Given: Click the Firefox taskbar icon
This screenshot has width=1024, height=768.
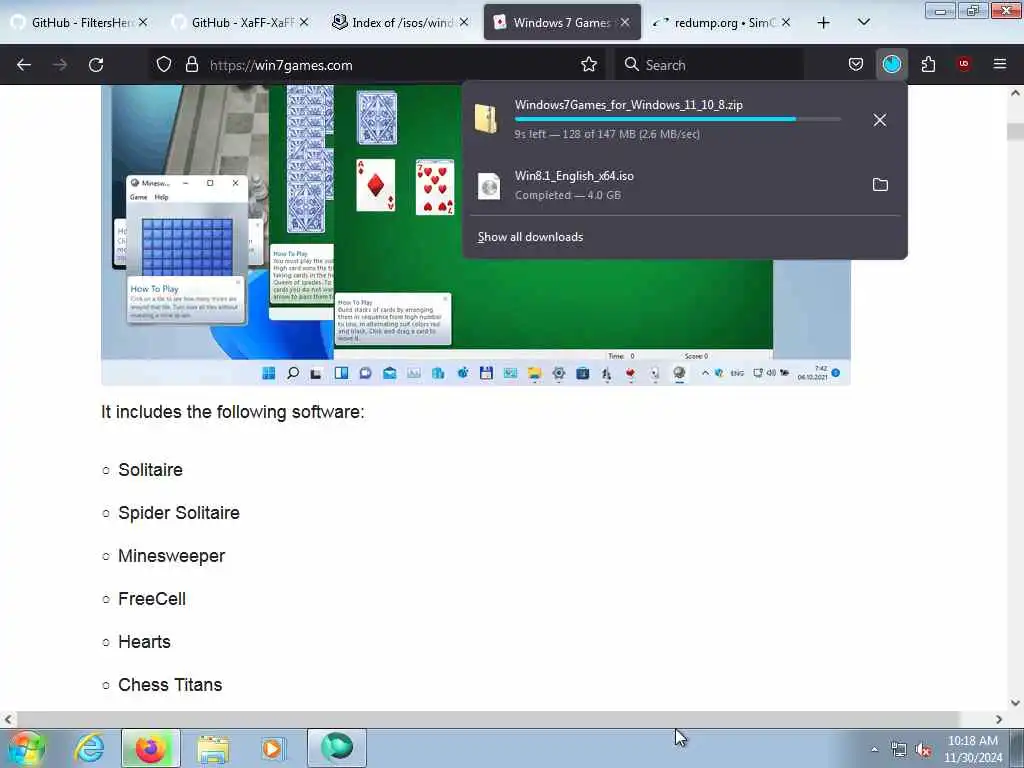Looking at the screenshot, I should (x=151, y=748).
